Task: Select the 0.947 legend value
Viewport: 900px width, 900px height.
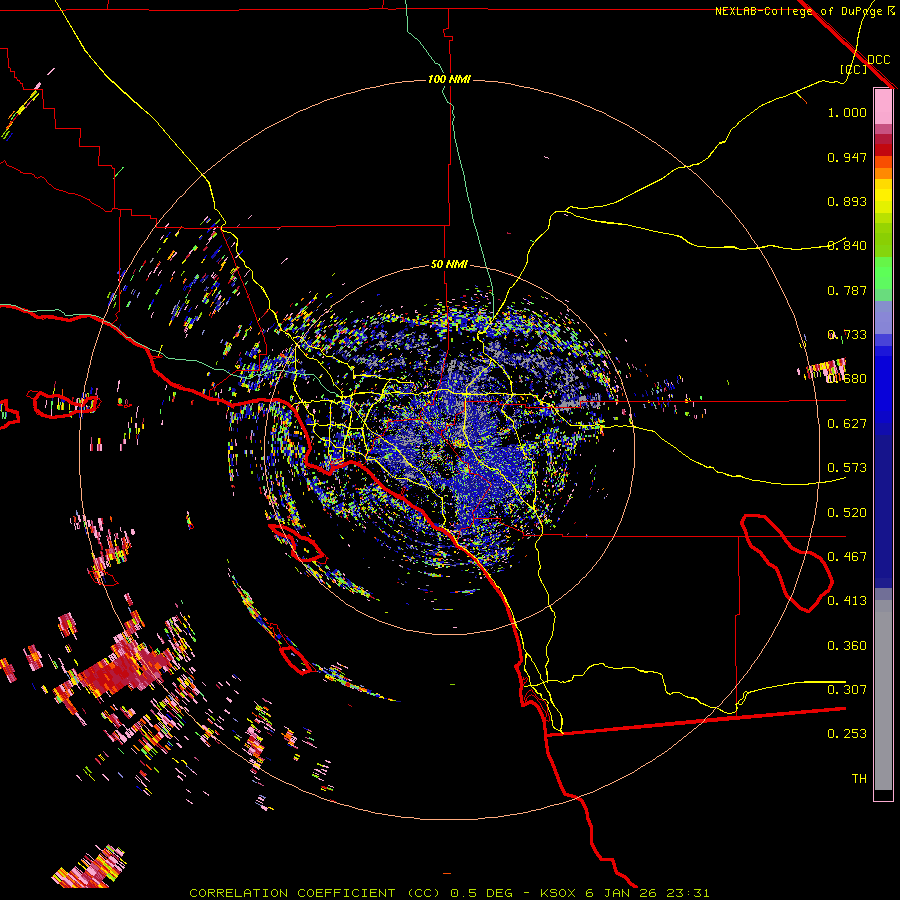Action: (847, 157)
